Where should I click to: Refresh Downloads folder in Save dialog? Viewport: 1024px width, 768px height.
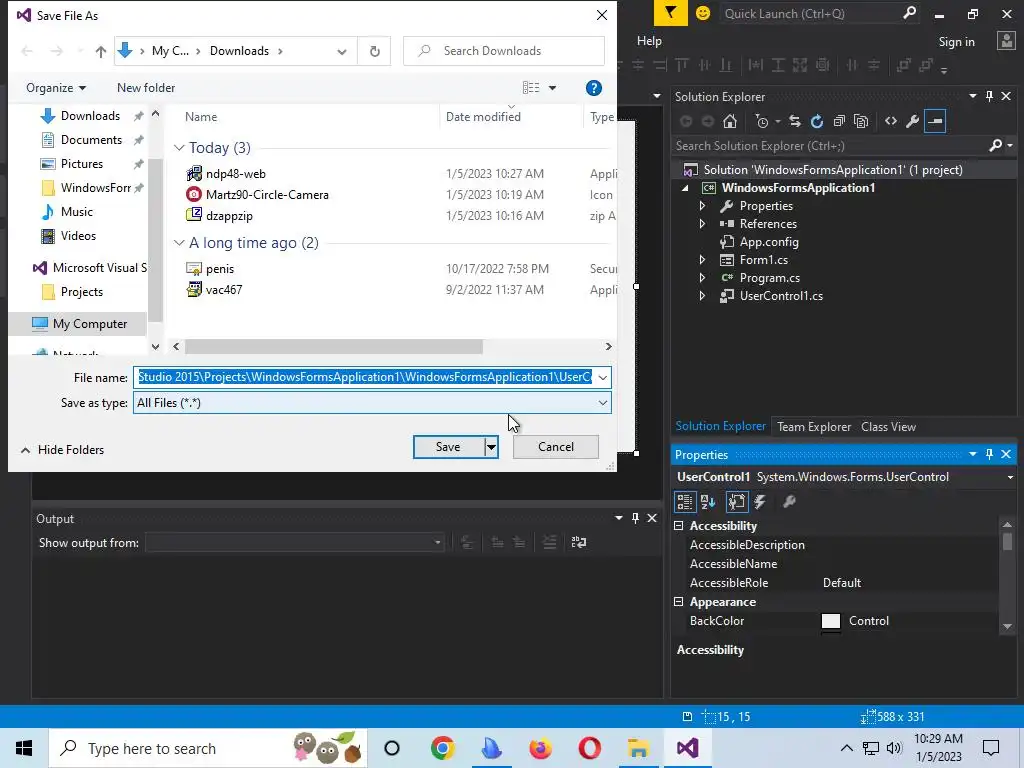tap(375, 51)
